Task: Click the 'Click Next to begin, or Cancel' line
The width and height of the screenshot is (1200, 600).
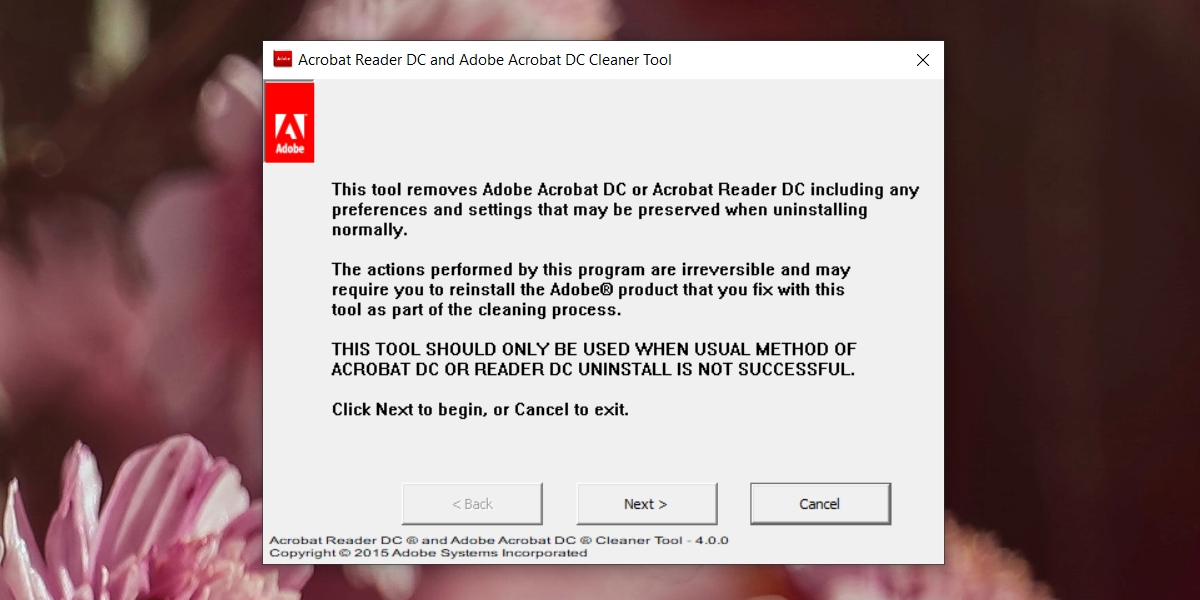Action: [480, 409]
